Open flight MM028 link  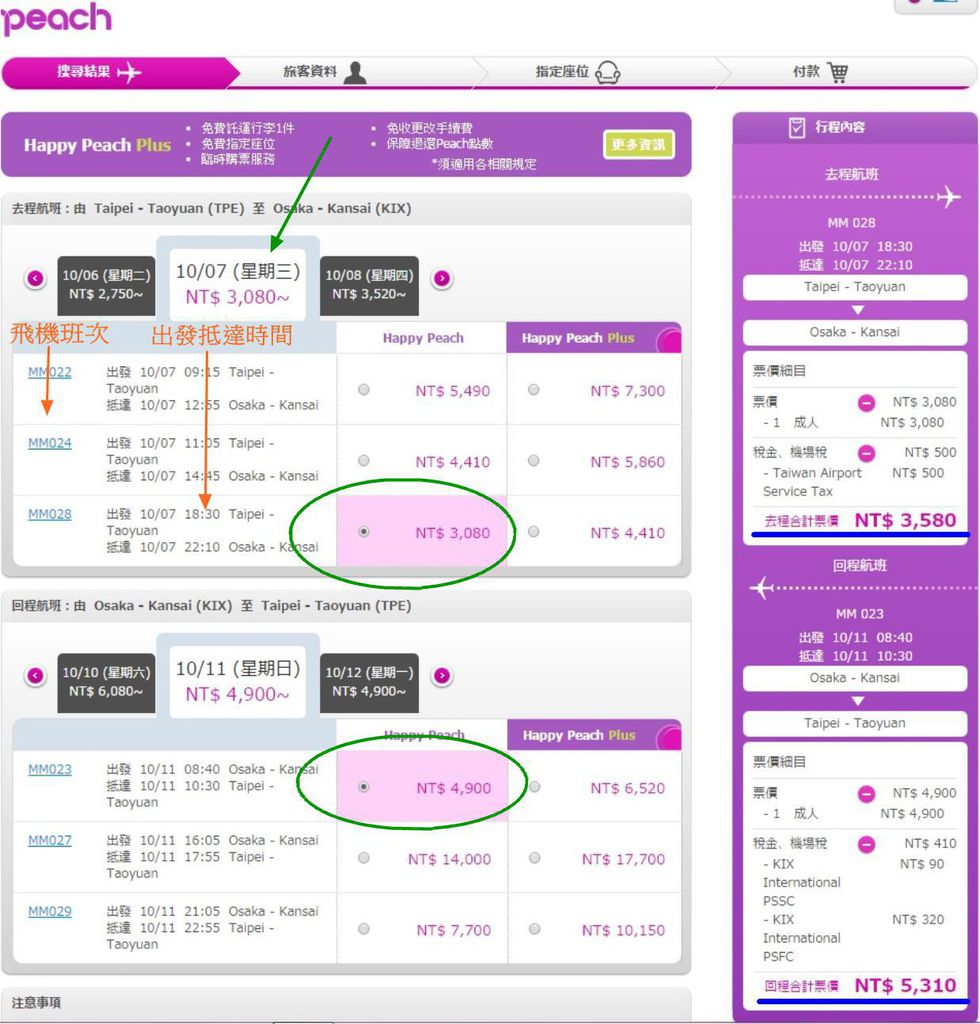50,515
